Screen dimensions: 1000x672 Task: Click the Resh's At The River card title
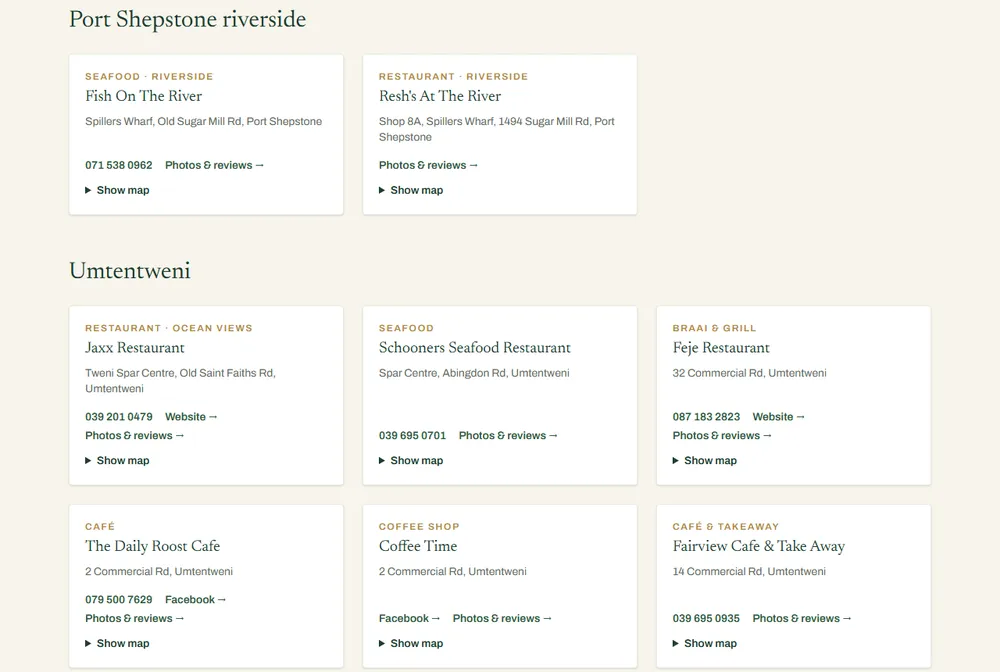[x=440, y=96]
